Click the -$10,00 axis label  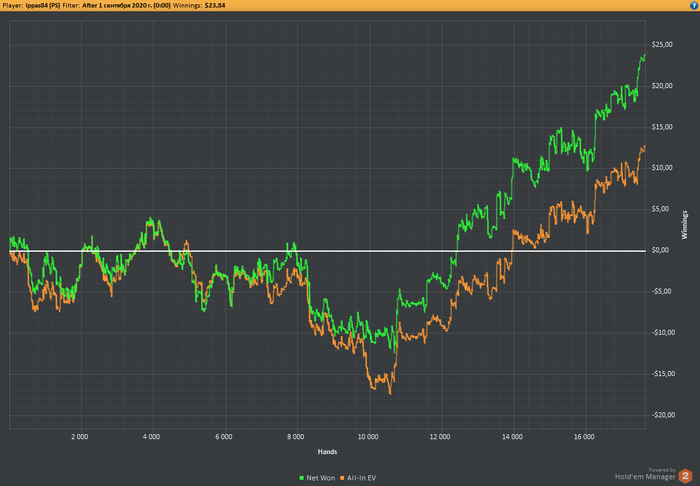[662, 332]
